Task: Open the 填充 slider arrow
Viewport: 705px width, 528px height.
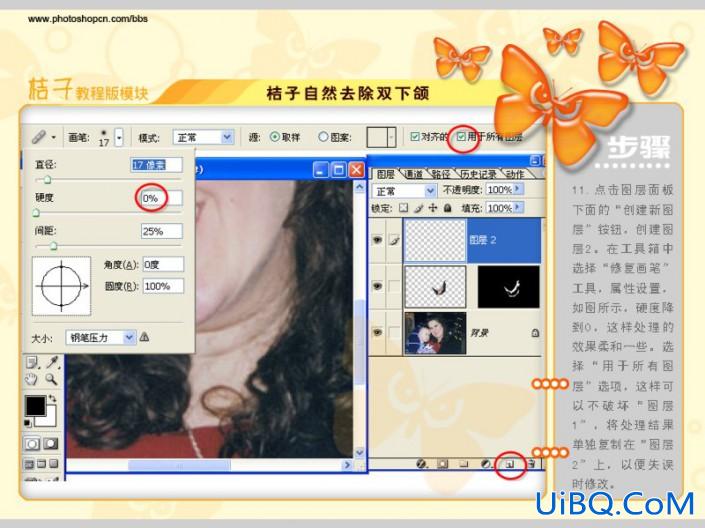Action: pos(518,207)
